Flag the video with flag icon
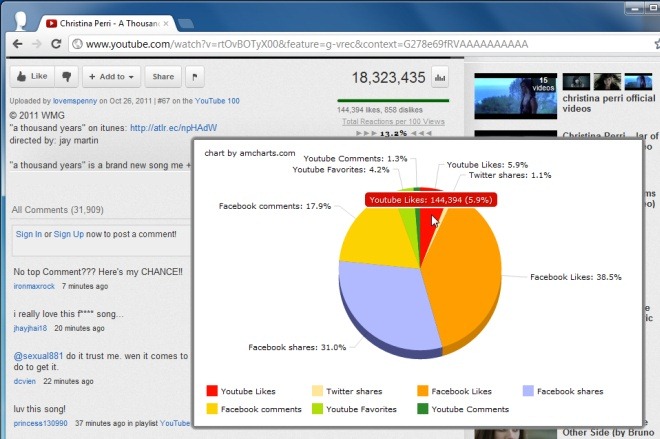 pyautogui.click(x=194, y=77)
